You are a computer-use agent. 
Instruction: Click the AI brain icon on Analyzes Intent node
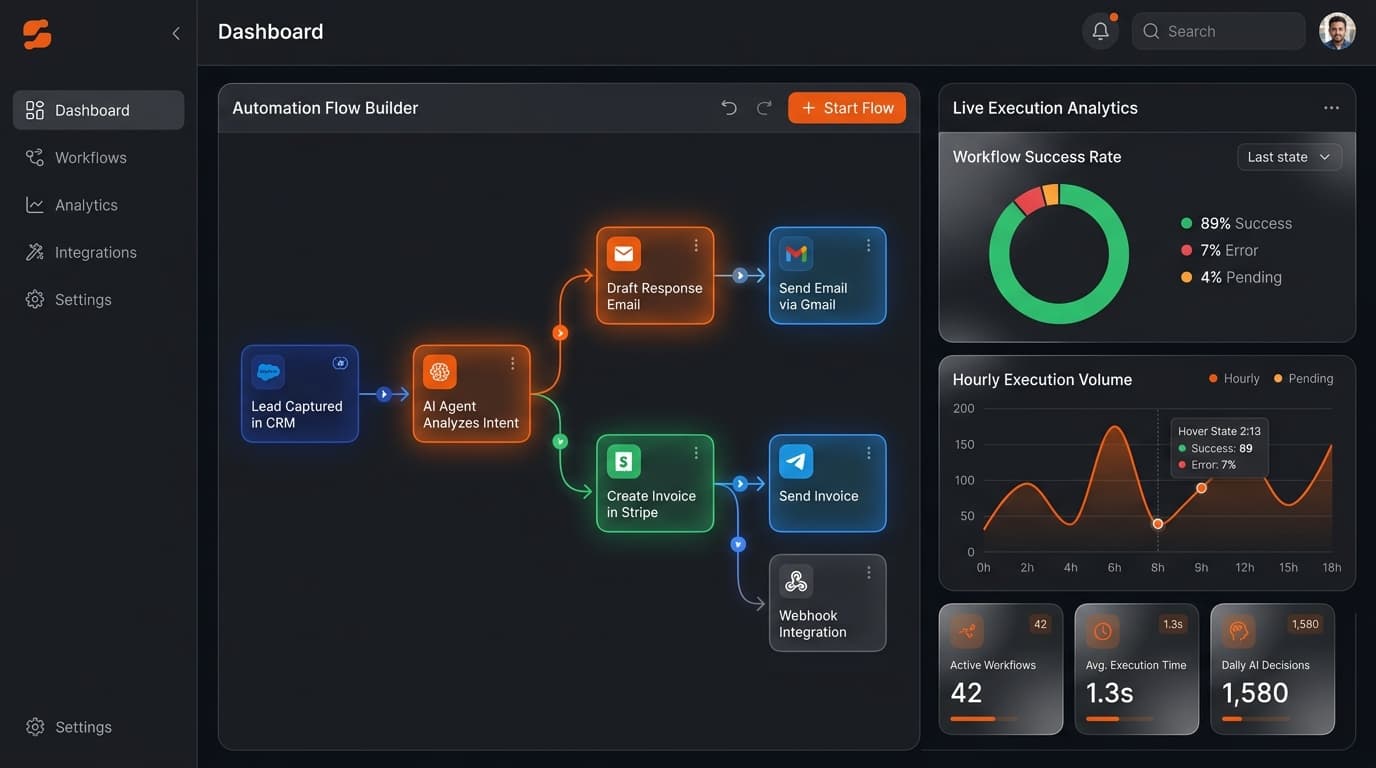(440, 372)
